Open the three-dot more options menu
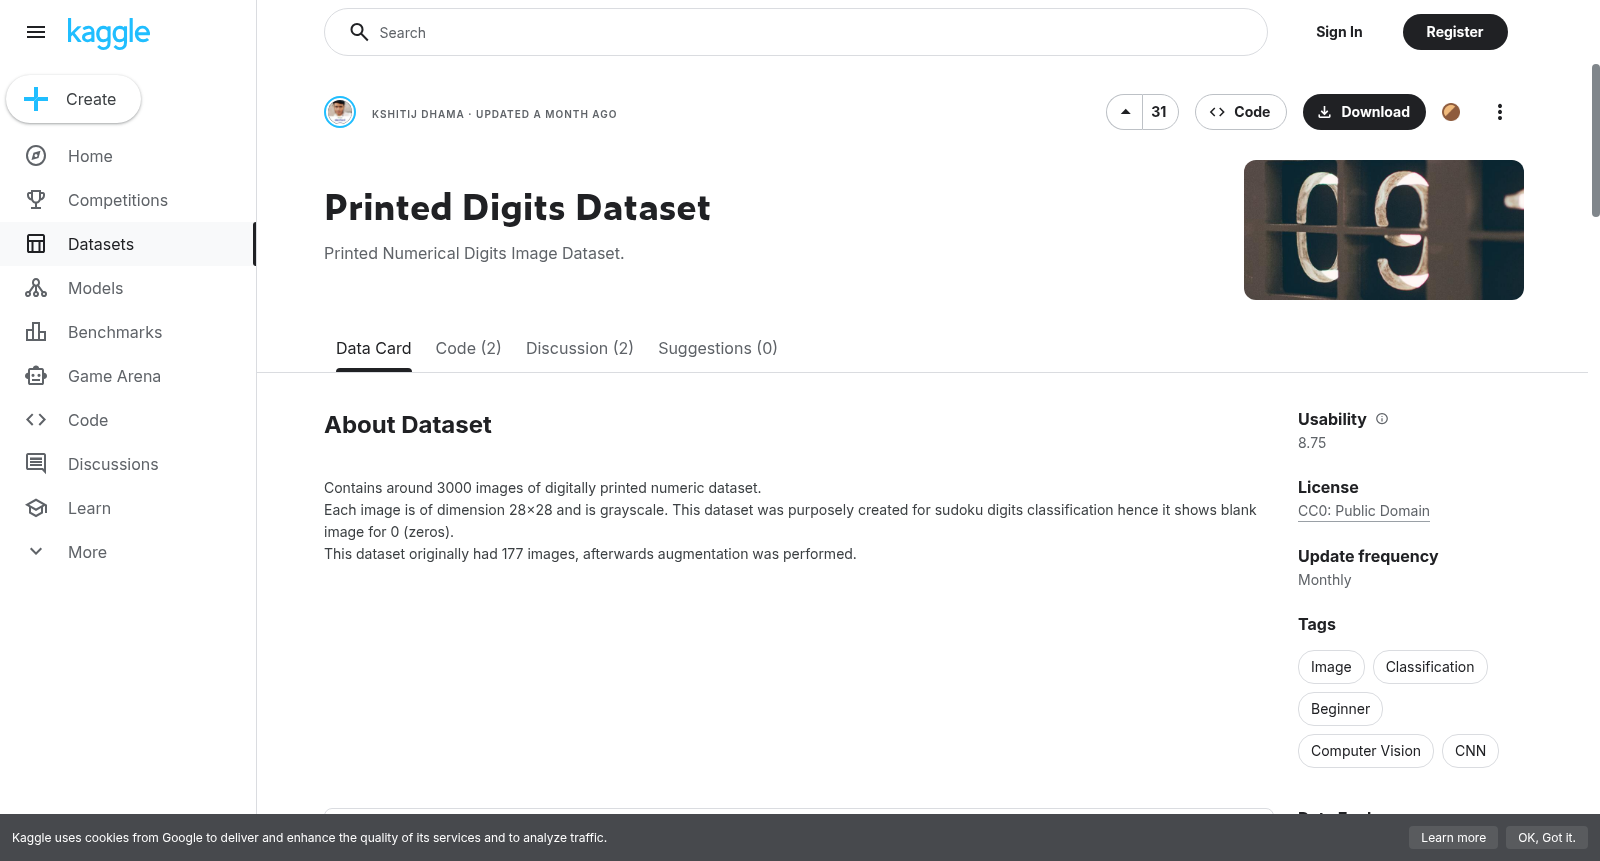The height and width of the screenshot is (861, 1600). click(1499, 112)
